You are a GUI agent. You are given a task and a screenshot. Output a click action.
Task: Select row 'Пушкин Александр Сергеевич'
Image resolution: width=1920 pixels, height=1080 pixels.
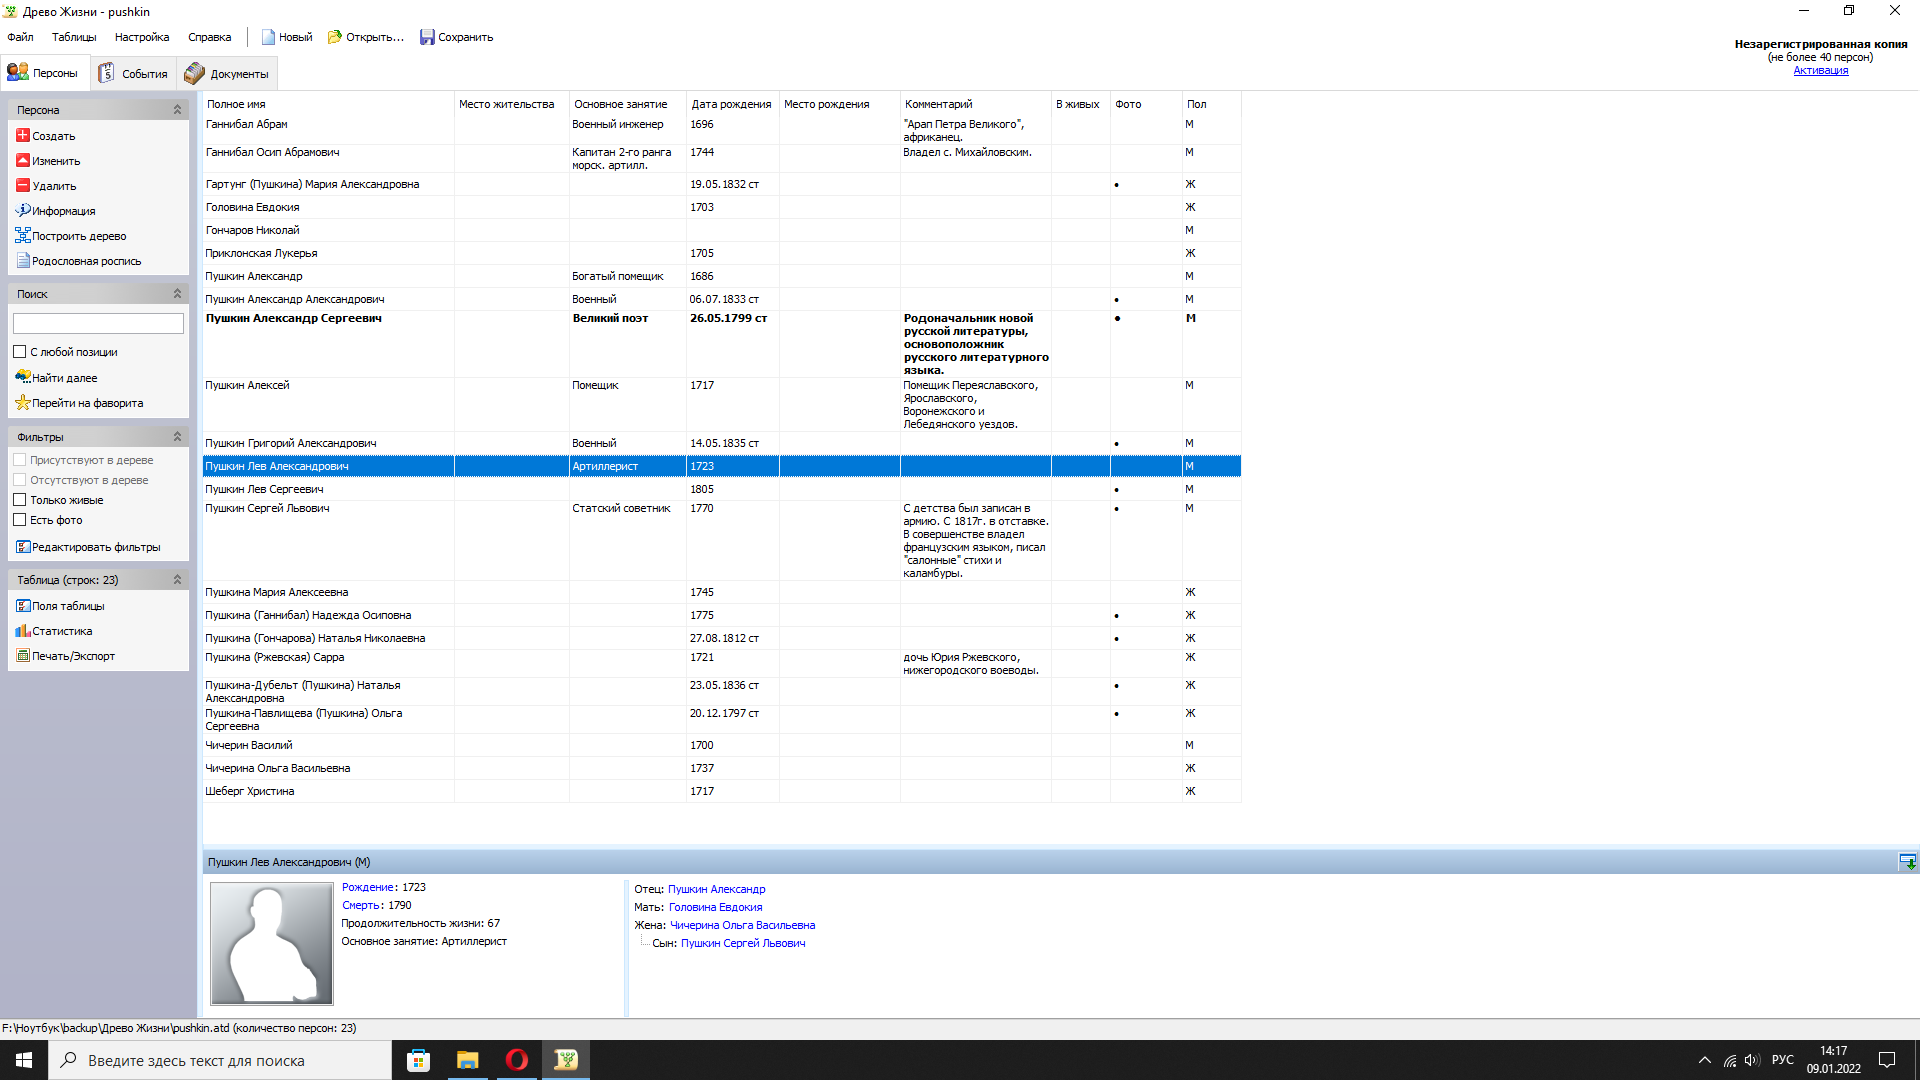pyautogui.click(x=722, y=344)
